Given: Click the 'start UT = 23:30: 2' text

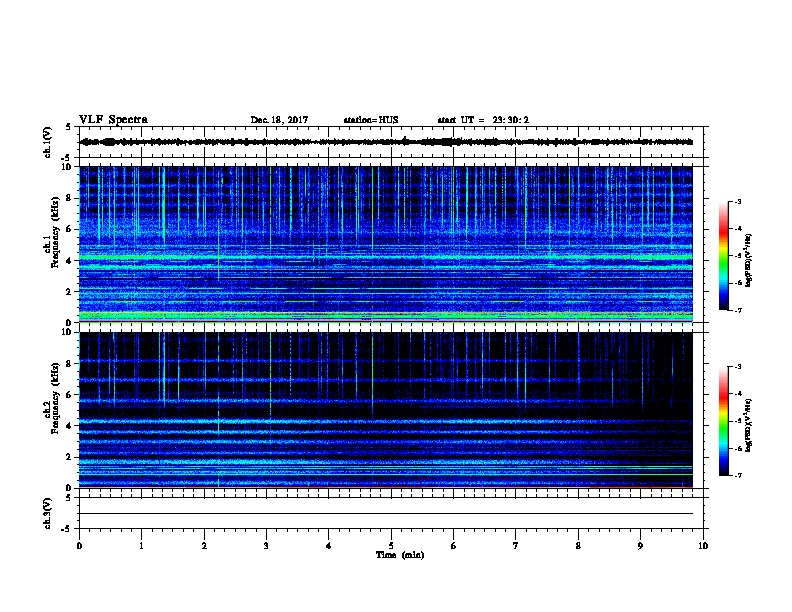Looking at the screenshot, I should point(483,120).
